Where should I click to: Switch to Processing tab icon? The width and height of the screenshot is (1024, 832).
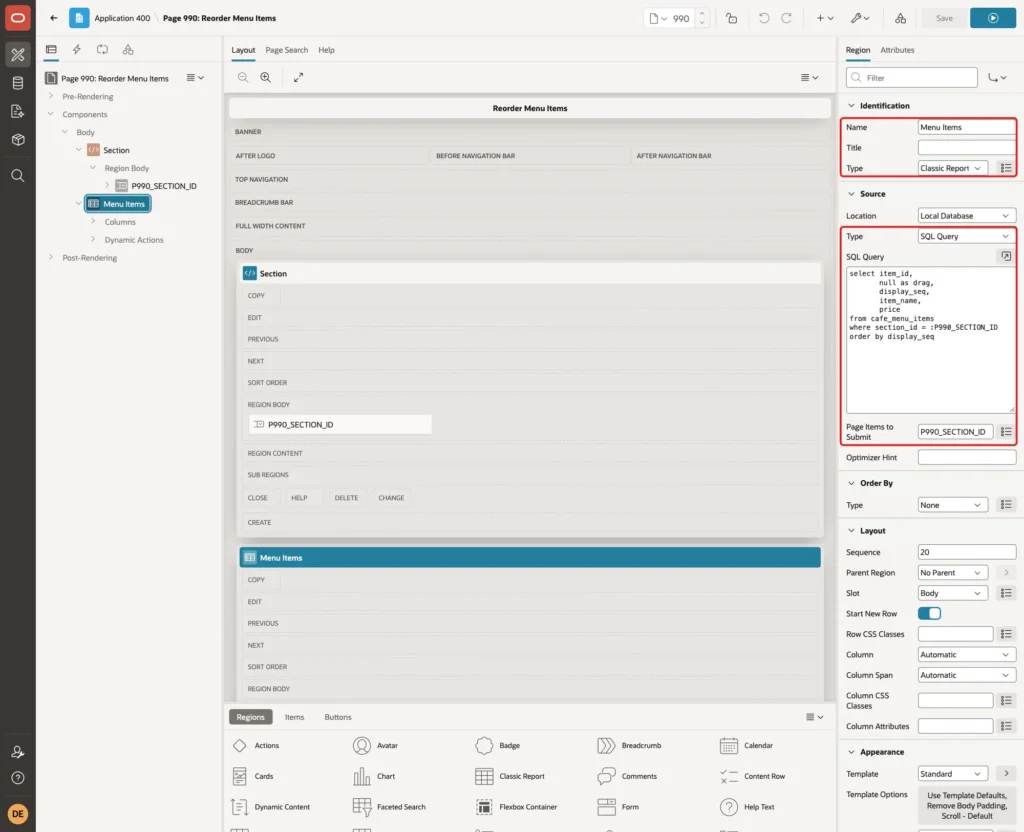click(103, 50)
